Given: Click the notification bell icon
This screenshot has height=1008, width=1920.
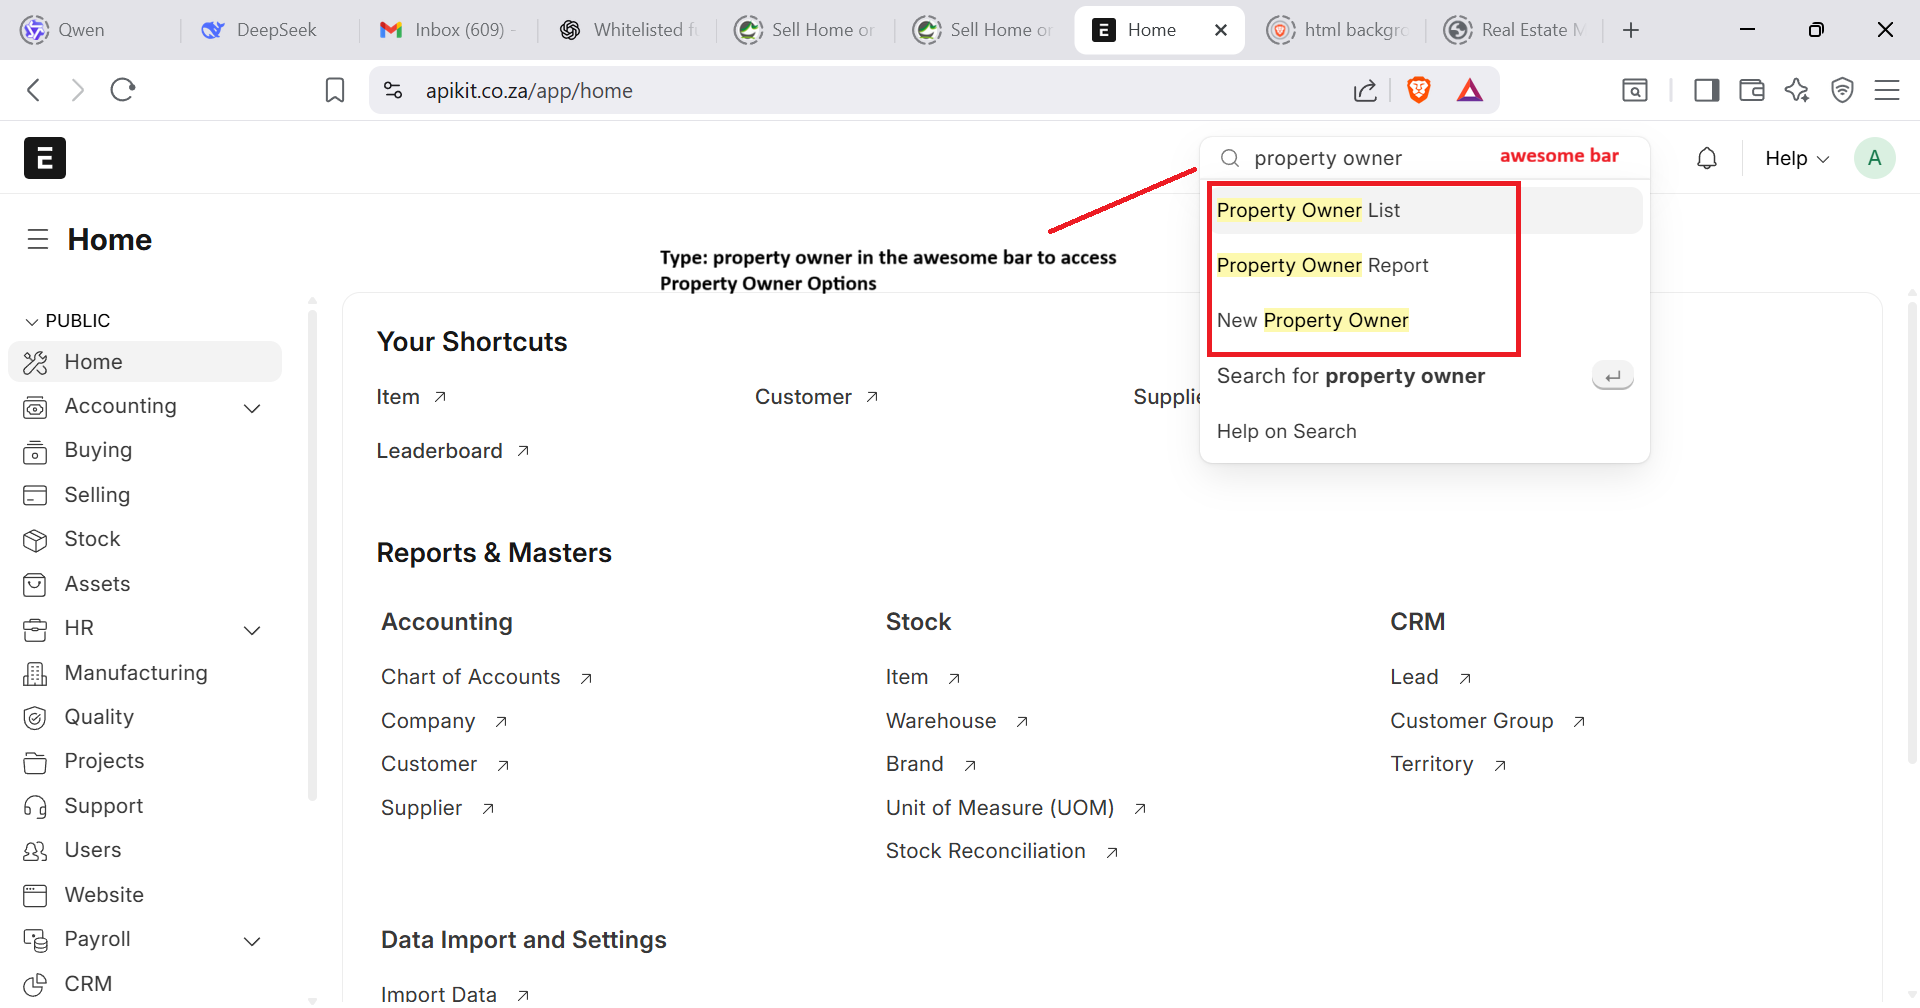Looking at the screenshot, I should [1707, 158].
